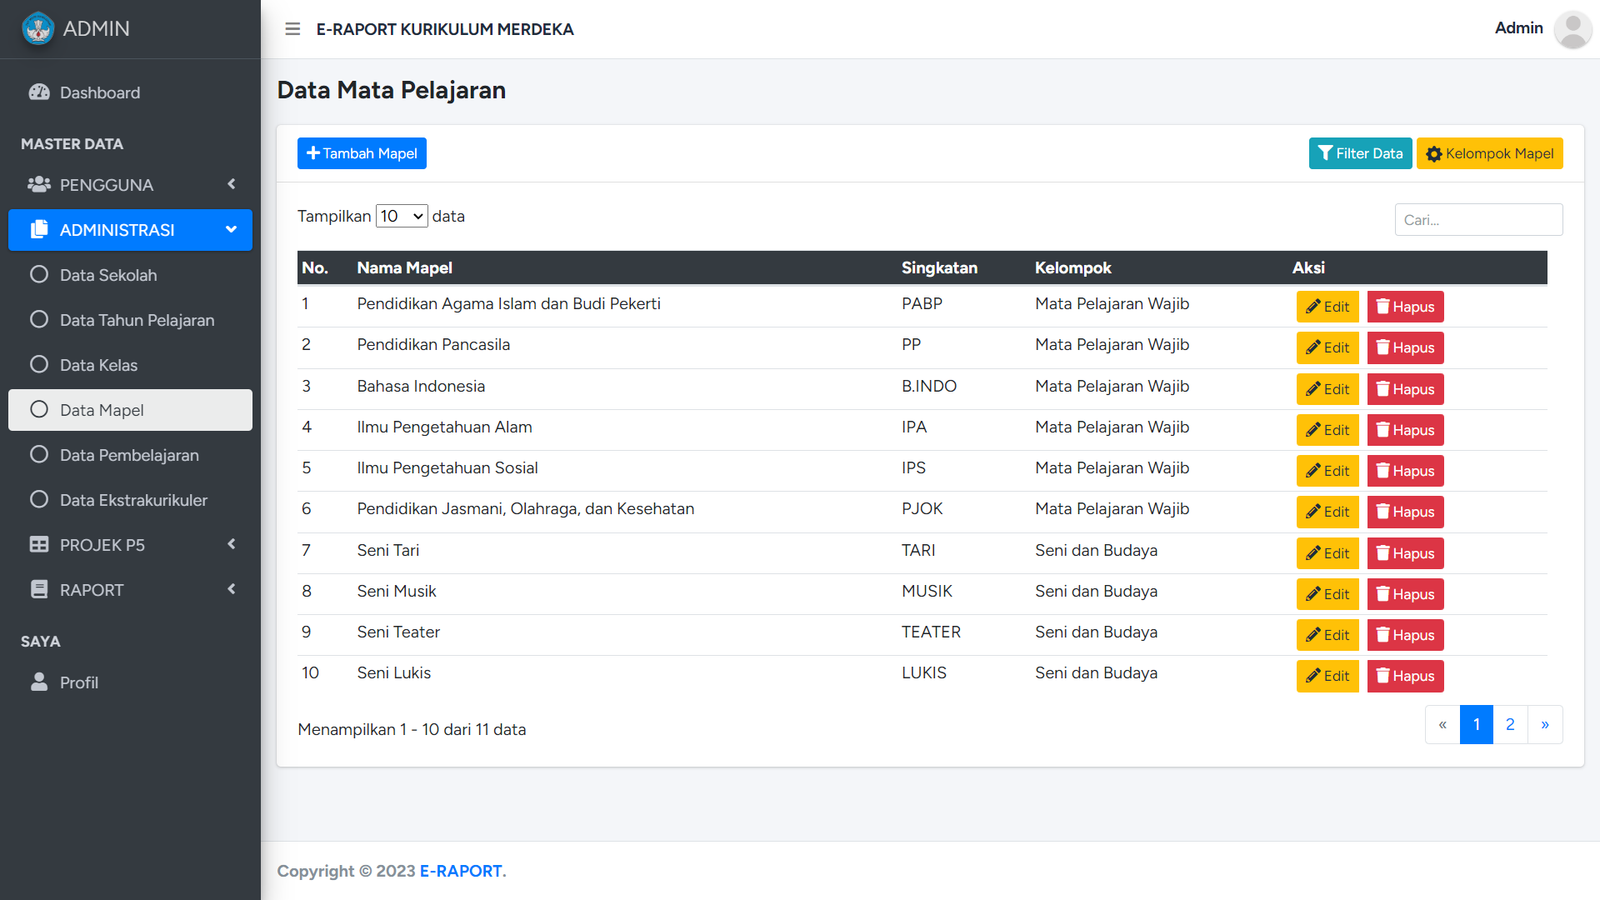Select Data Sekolah in the sidebar
This screenshot has width=1600, height=900.
pos(108,275)
